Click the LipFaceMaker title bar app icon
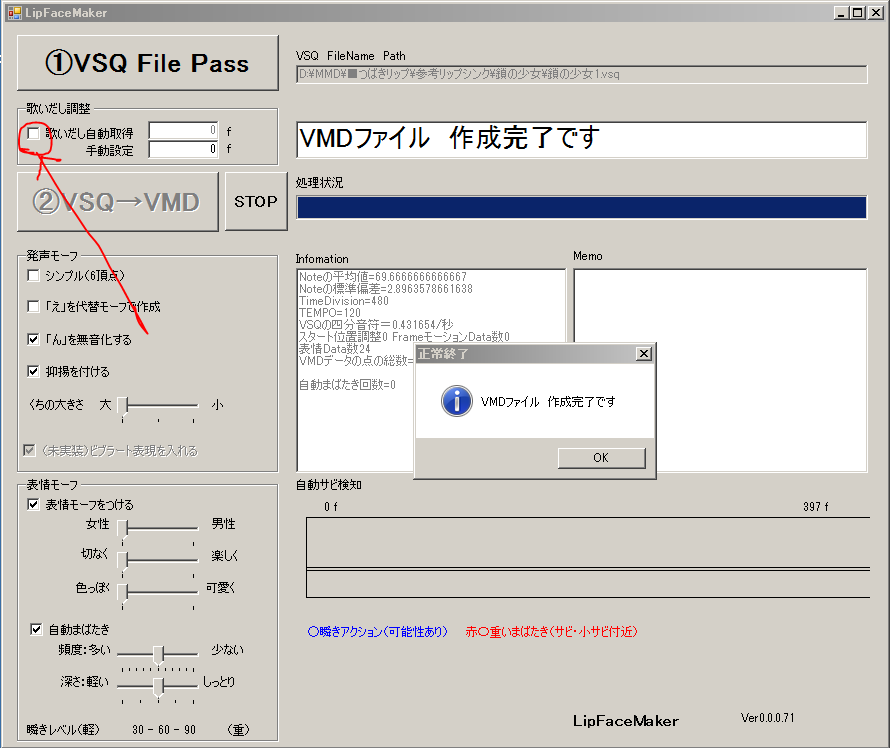This screenshot has width=890, height=748. click(14, 12)
